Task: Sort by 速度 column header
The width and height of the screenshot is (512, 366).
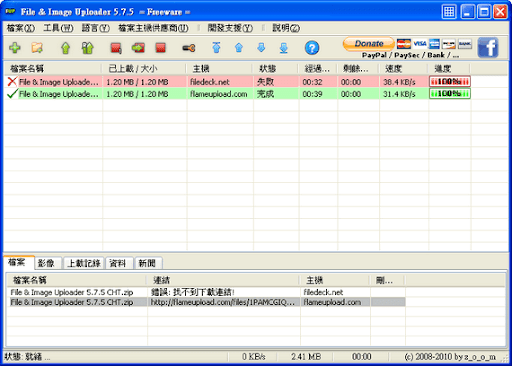Action: (x=404, y=69)
